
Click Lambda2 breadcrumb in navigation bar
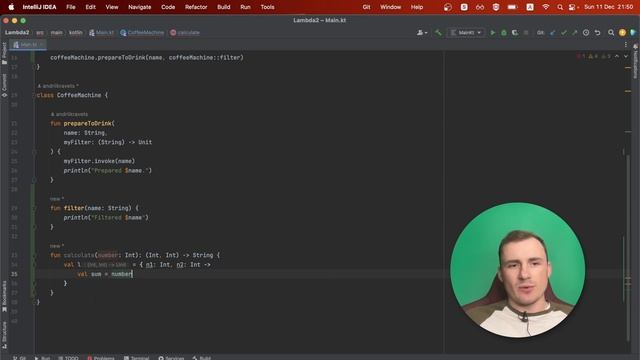[17, 33]
